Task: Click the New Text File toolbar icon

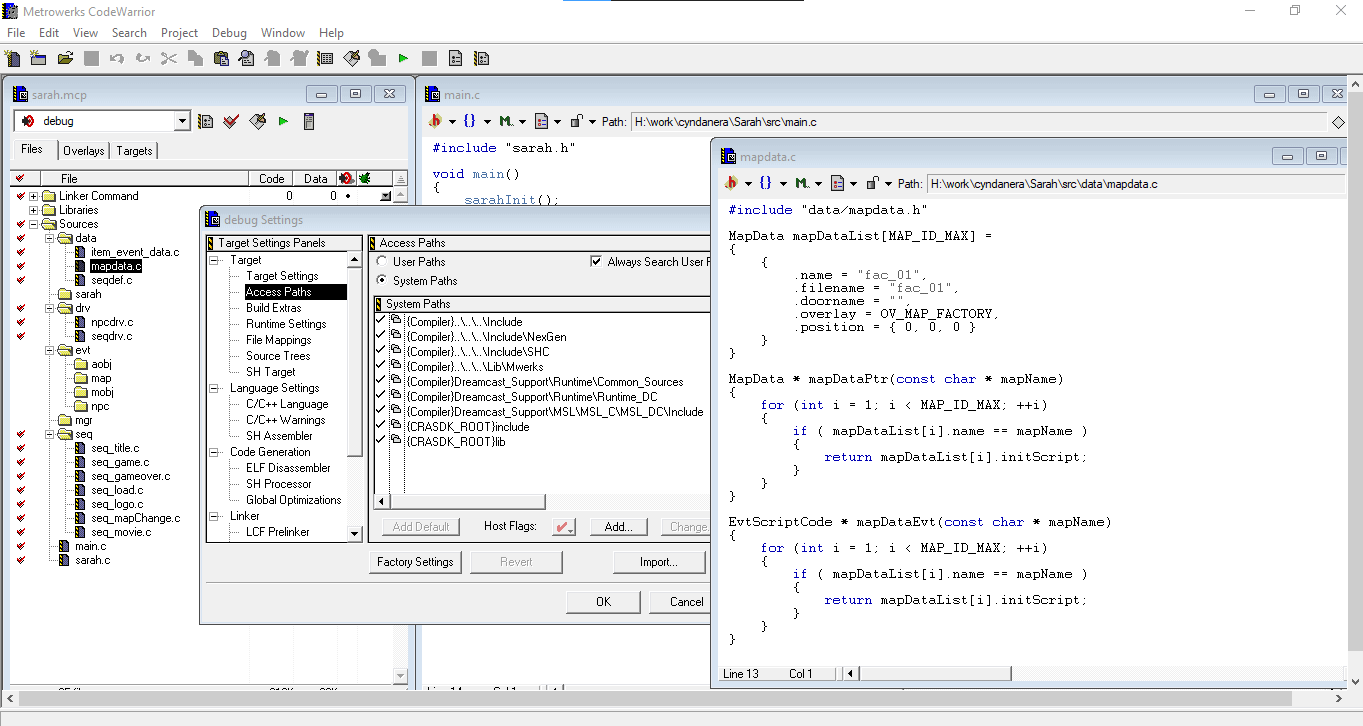Action: [x=13, y=59]
